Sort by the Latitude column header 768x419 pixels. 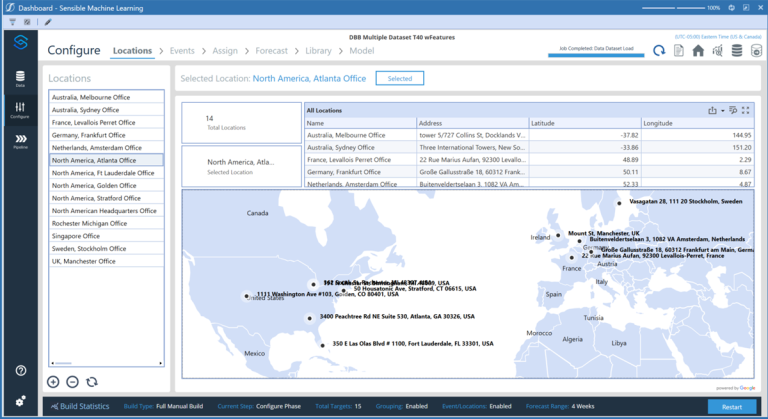[x=585, y=123]
